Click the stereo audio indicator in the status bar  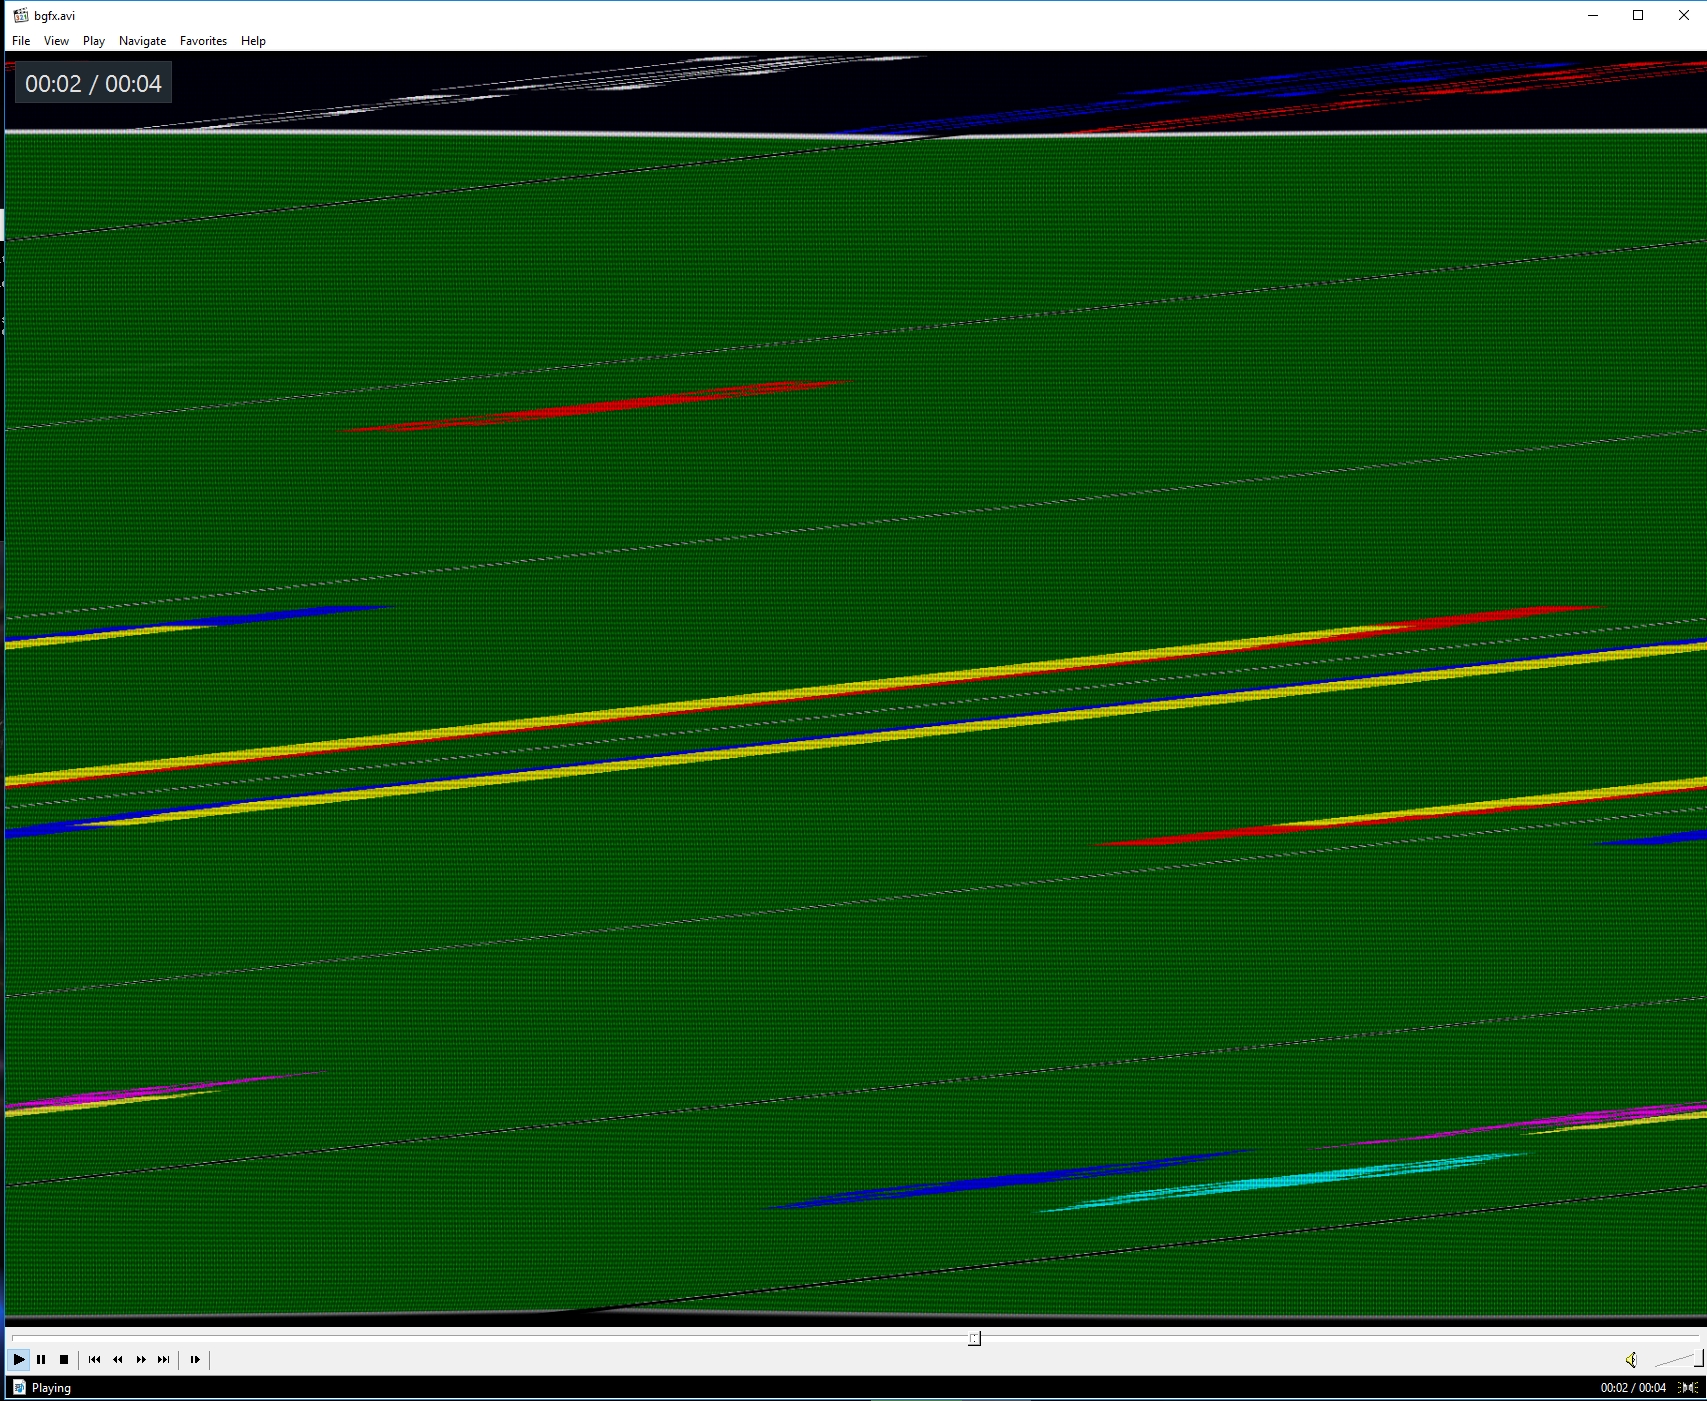(x=1688, y=1387)
